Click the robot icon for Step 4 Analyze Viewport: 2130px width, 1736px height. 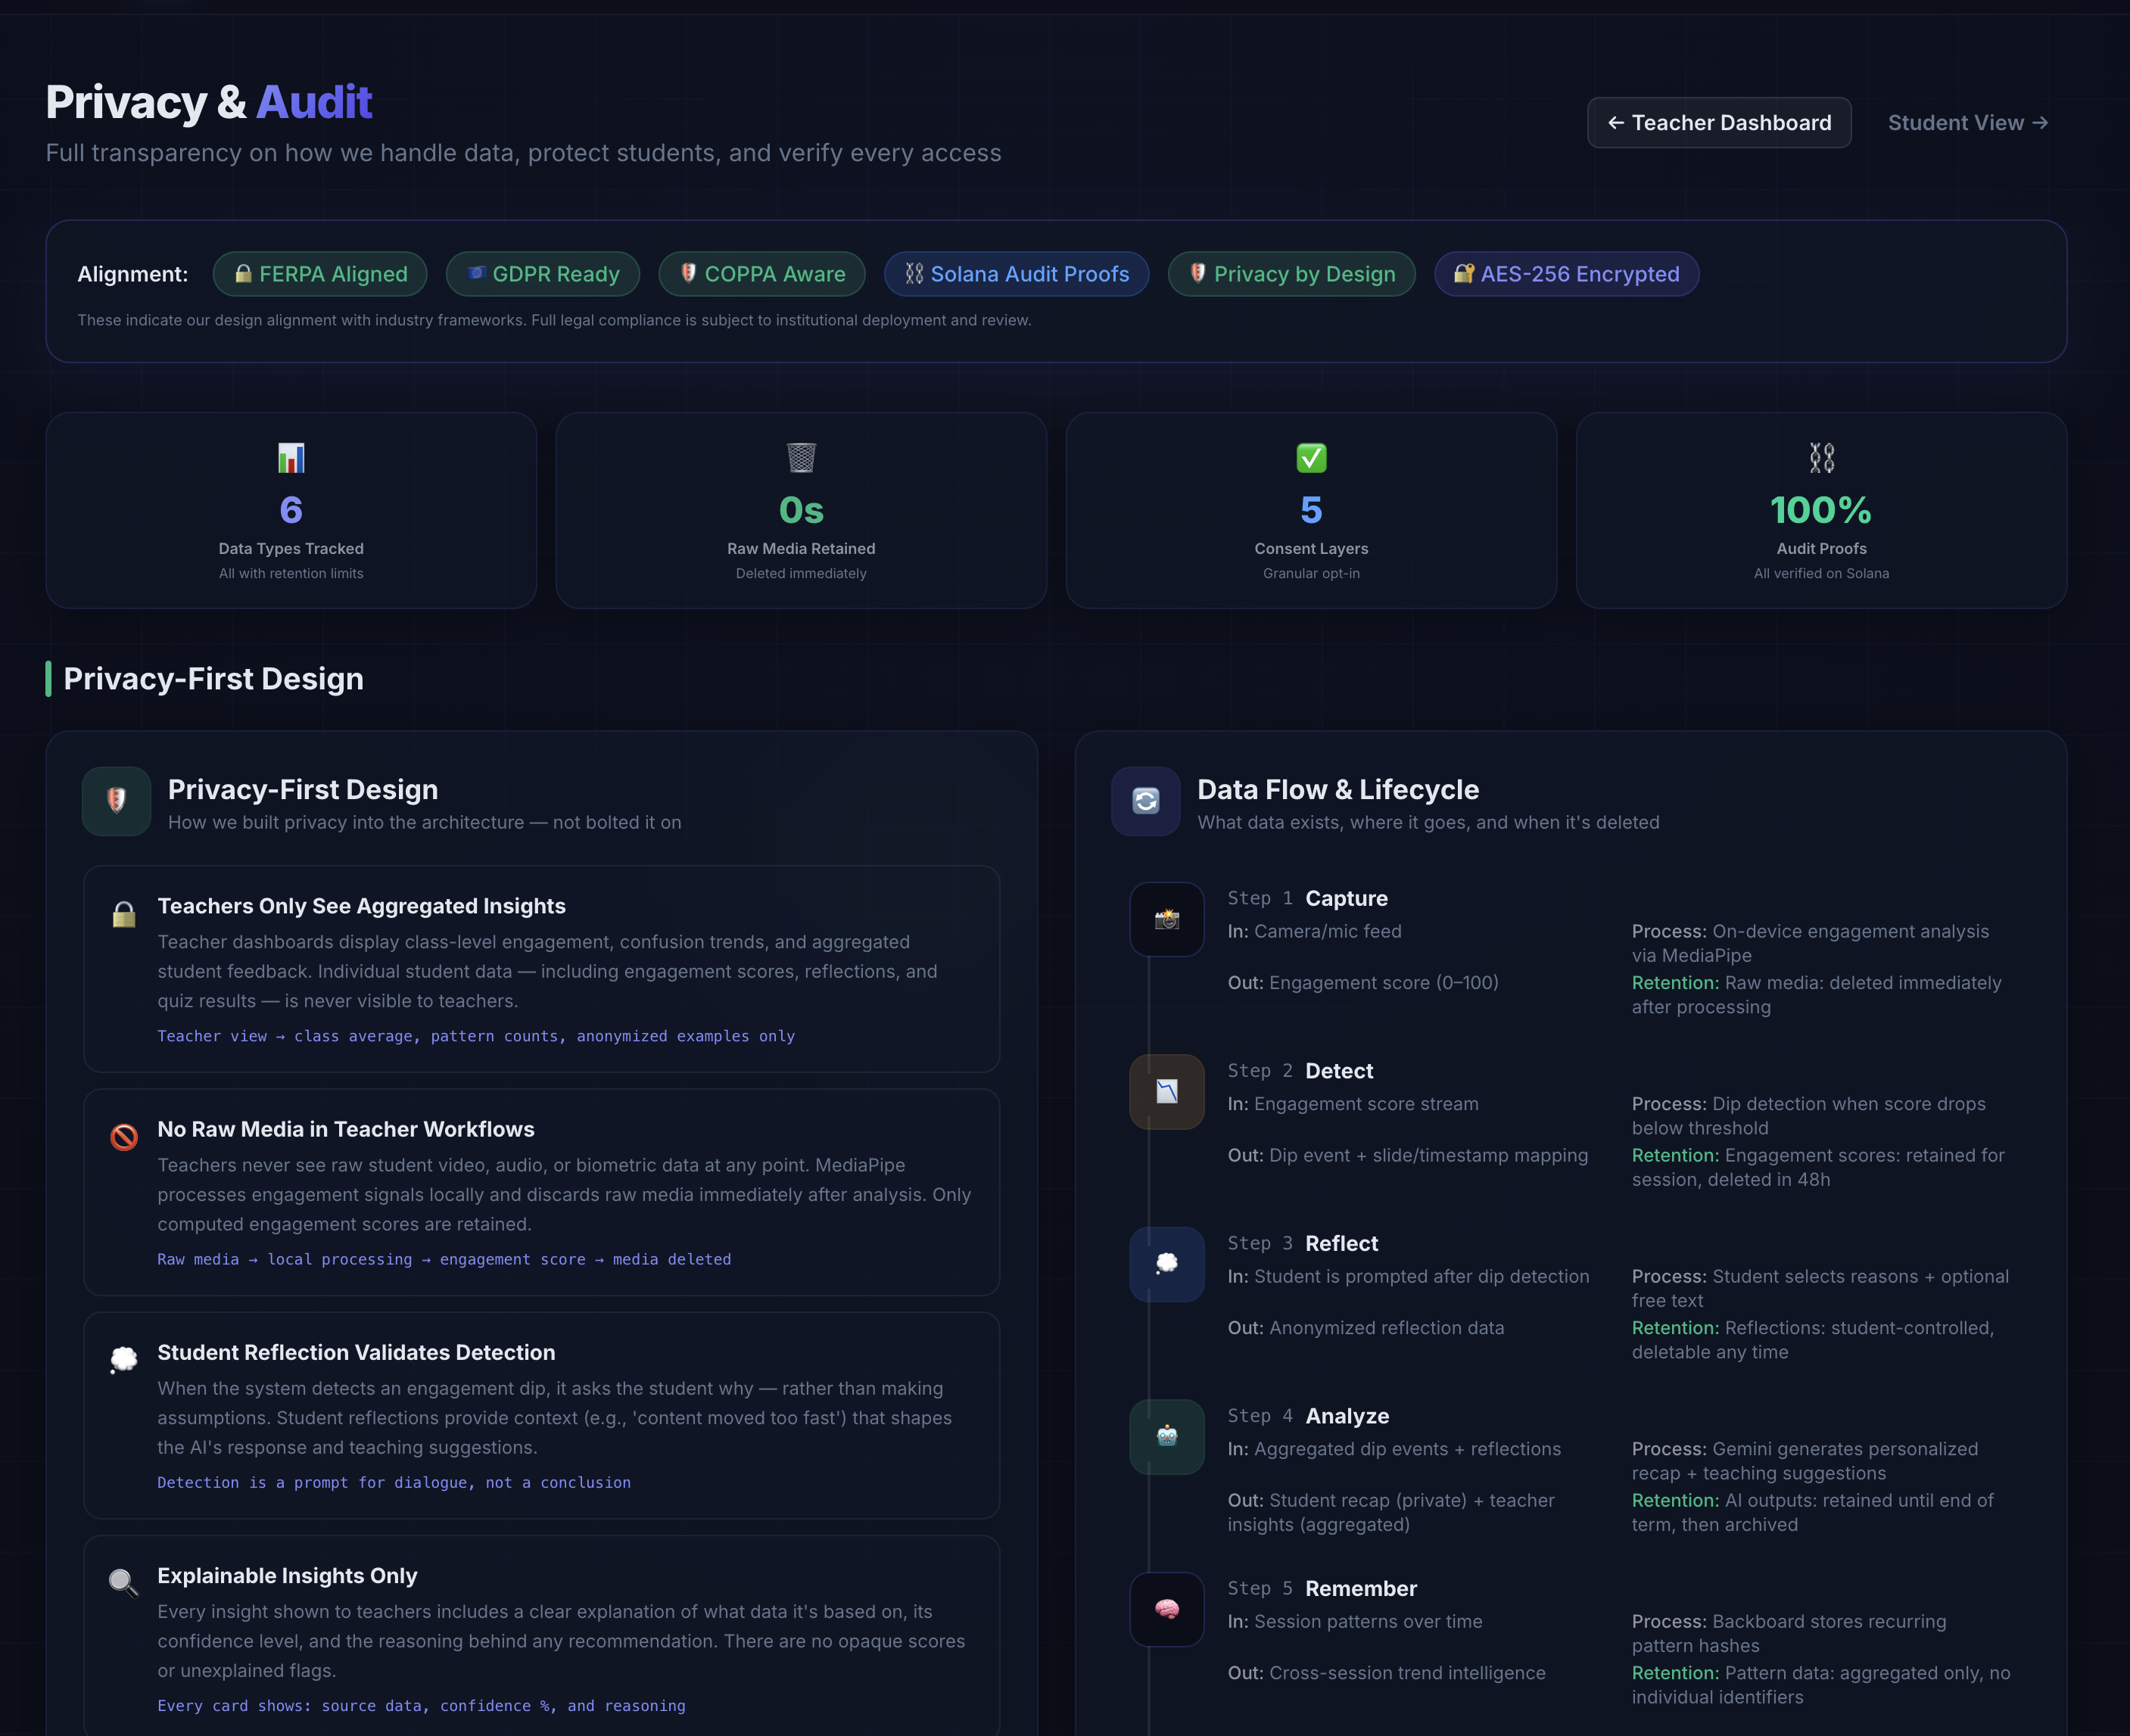(x=1166, y=1437)
